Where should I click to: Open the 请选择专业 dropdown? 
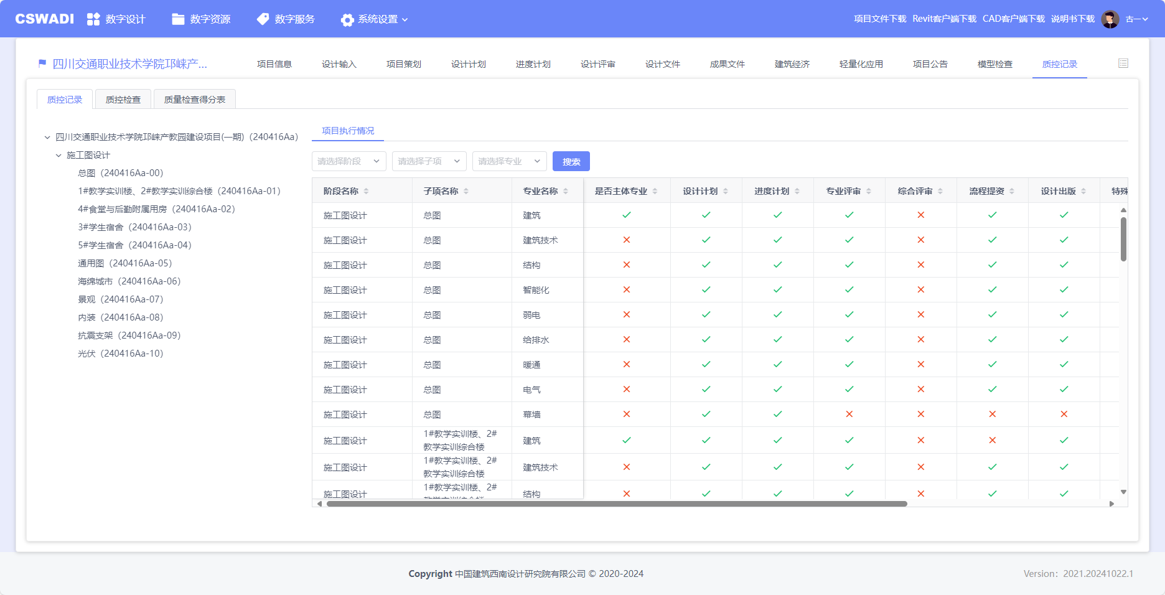pyautogui.click(x=508, y=161)
